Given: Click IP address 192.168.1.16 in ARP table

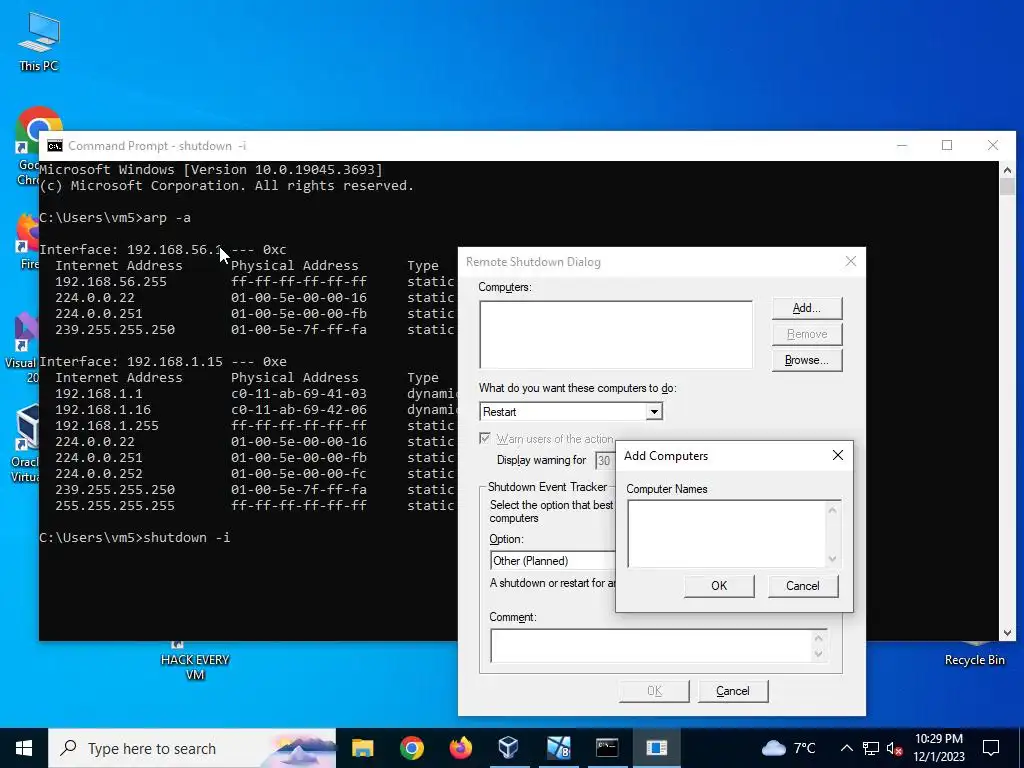Looking at the screenshot, I should 103,409.
